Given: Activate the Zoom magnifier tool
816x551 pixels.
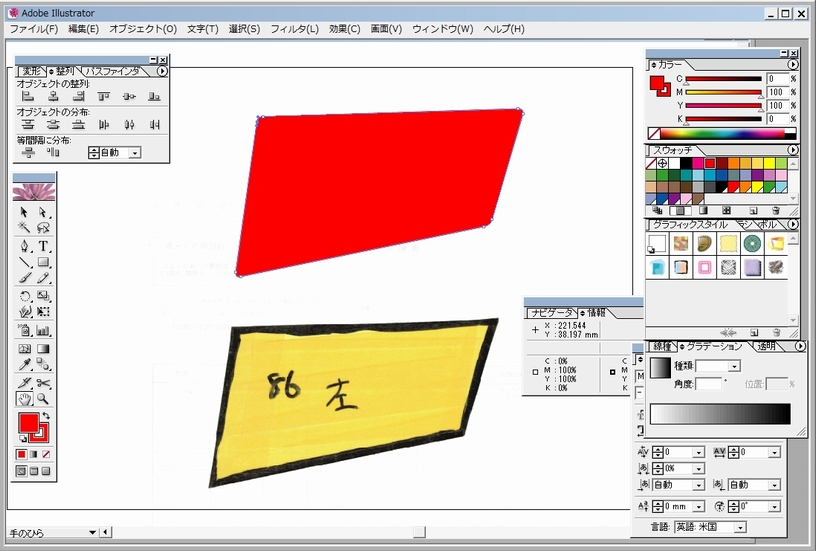Looking at the screenshot, I should coord(44,399).
